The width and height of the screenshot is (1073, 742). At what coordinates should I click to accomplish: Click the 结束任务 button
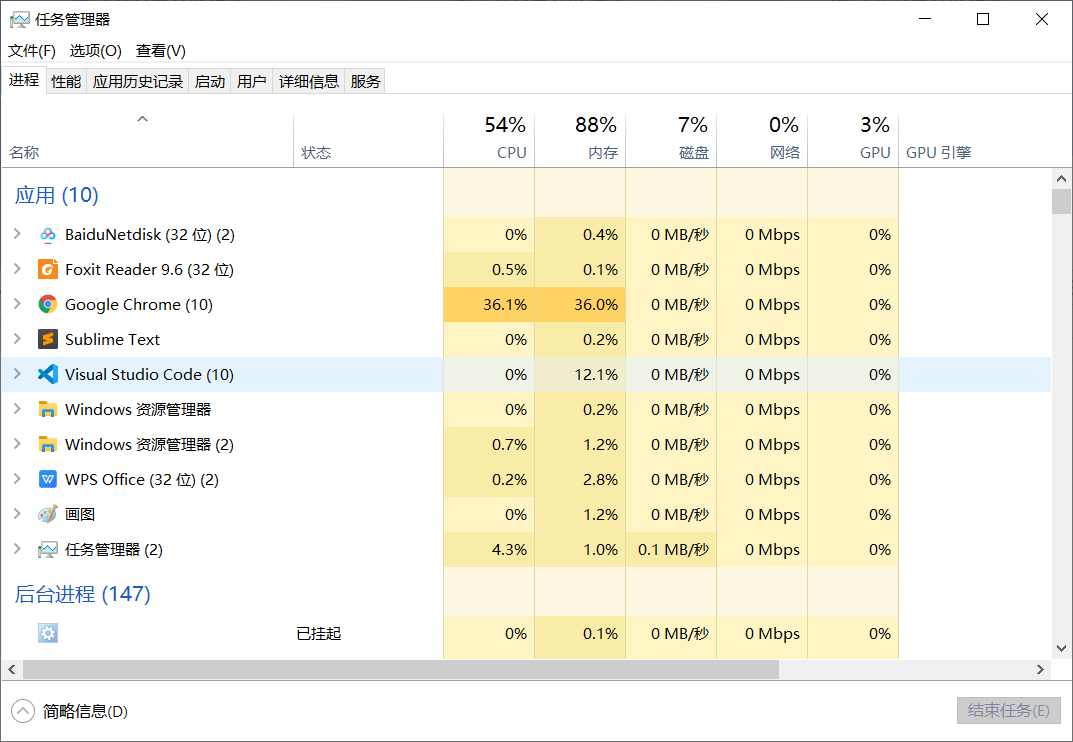pos(1008,711)
